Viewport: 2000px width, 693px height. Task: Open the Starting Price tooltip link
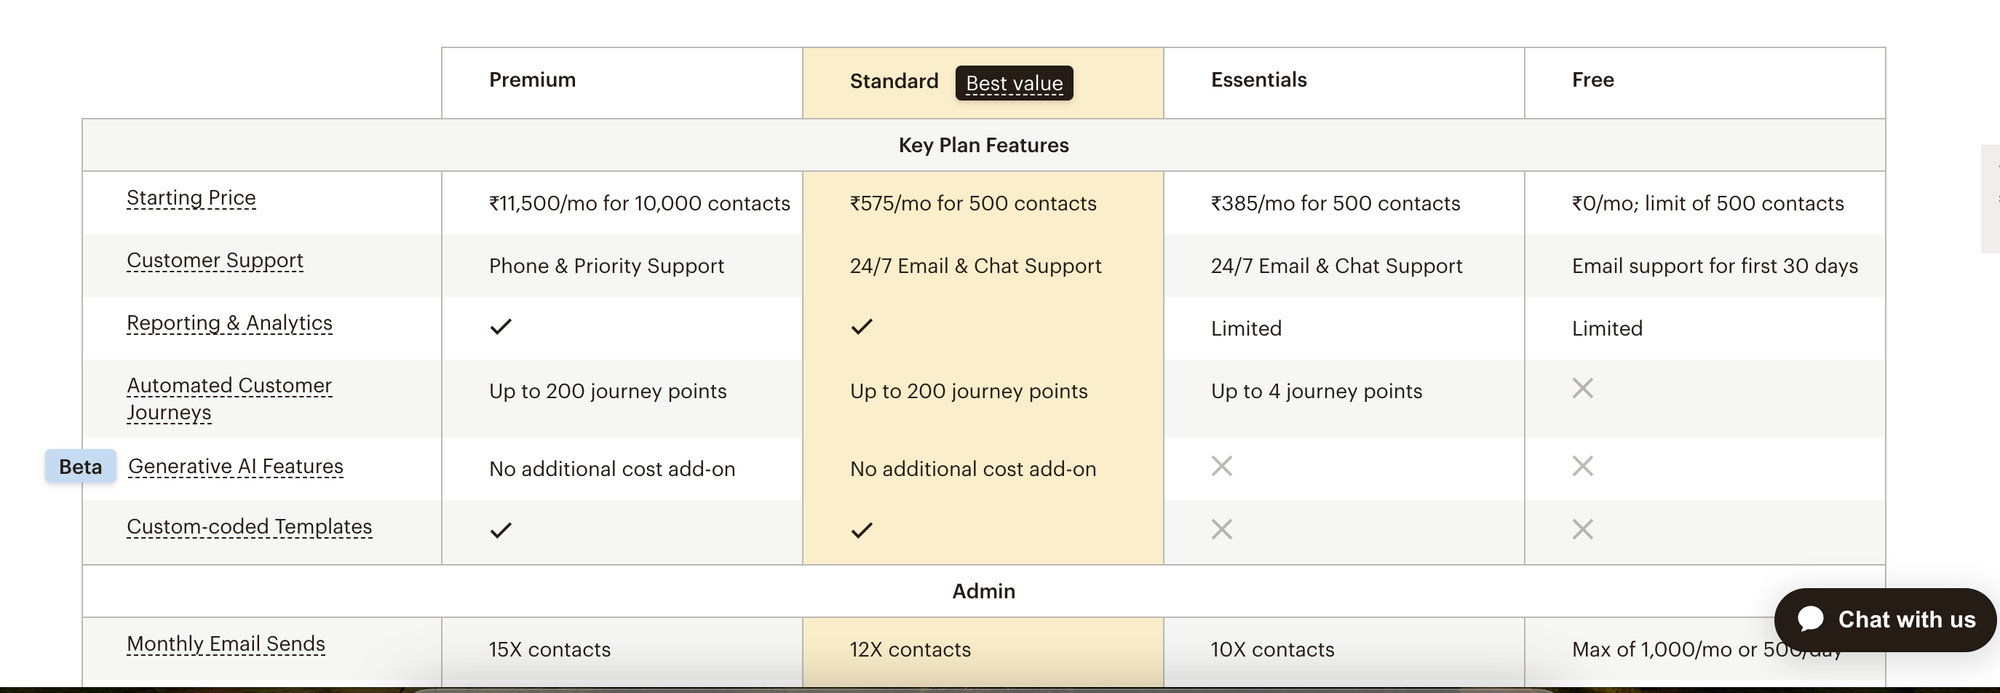(x=191, y=197)
